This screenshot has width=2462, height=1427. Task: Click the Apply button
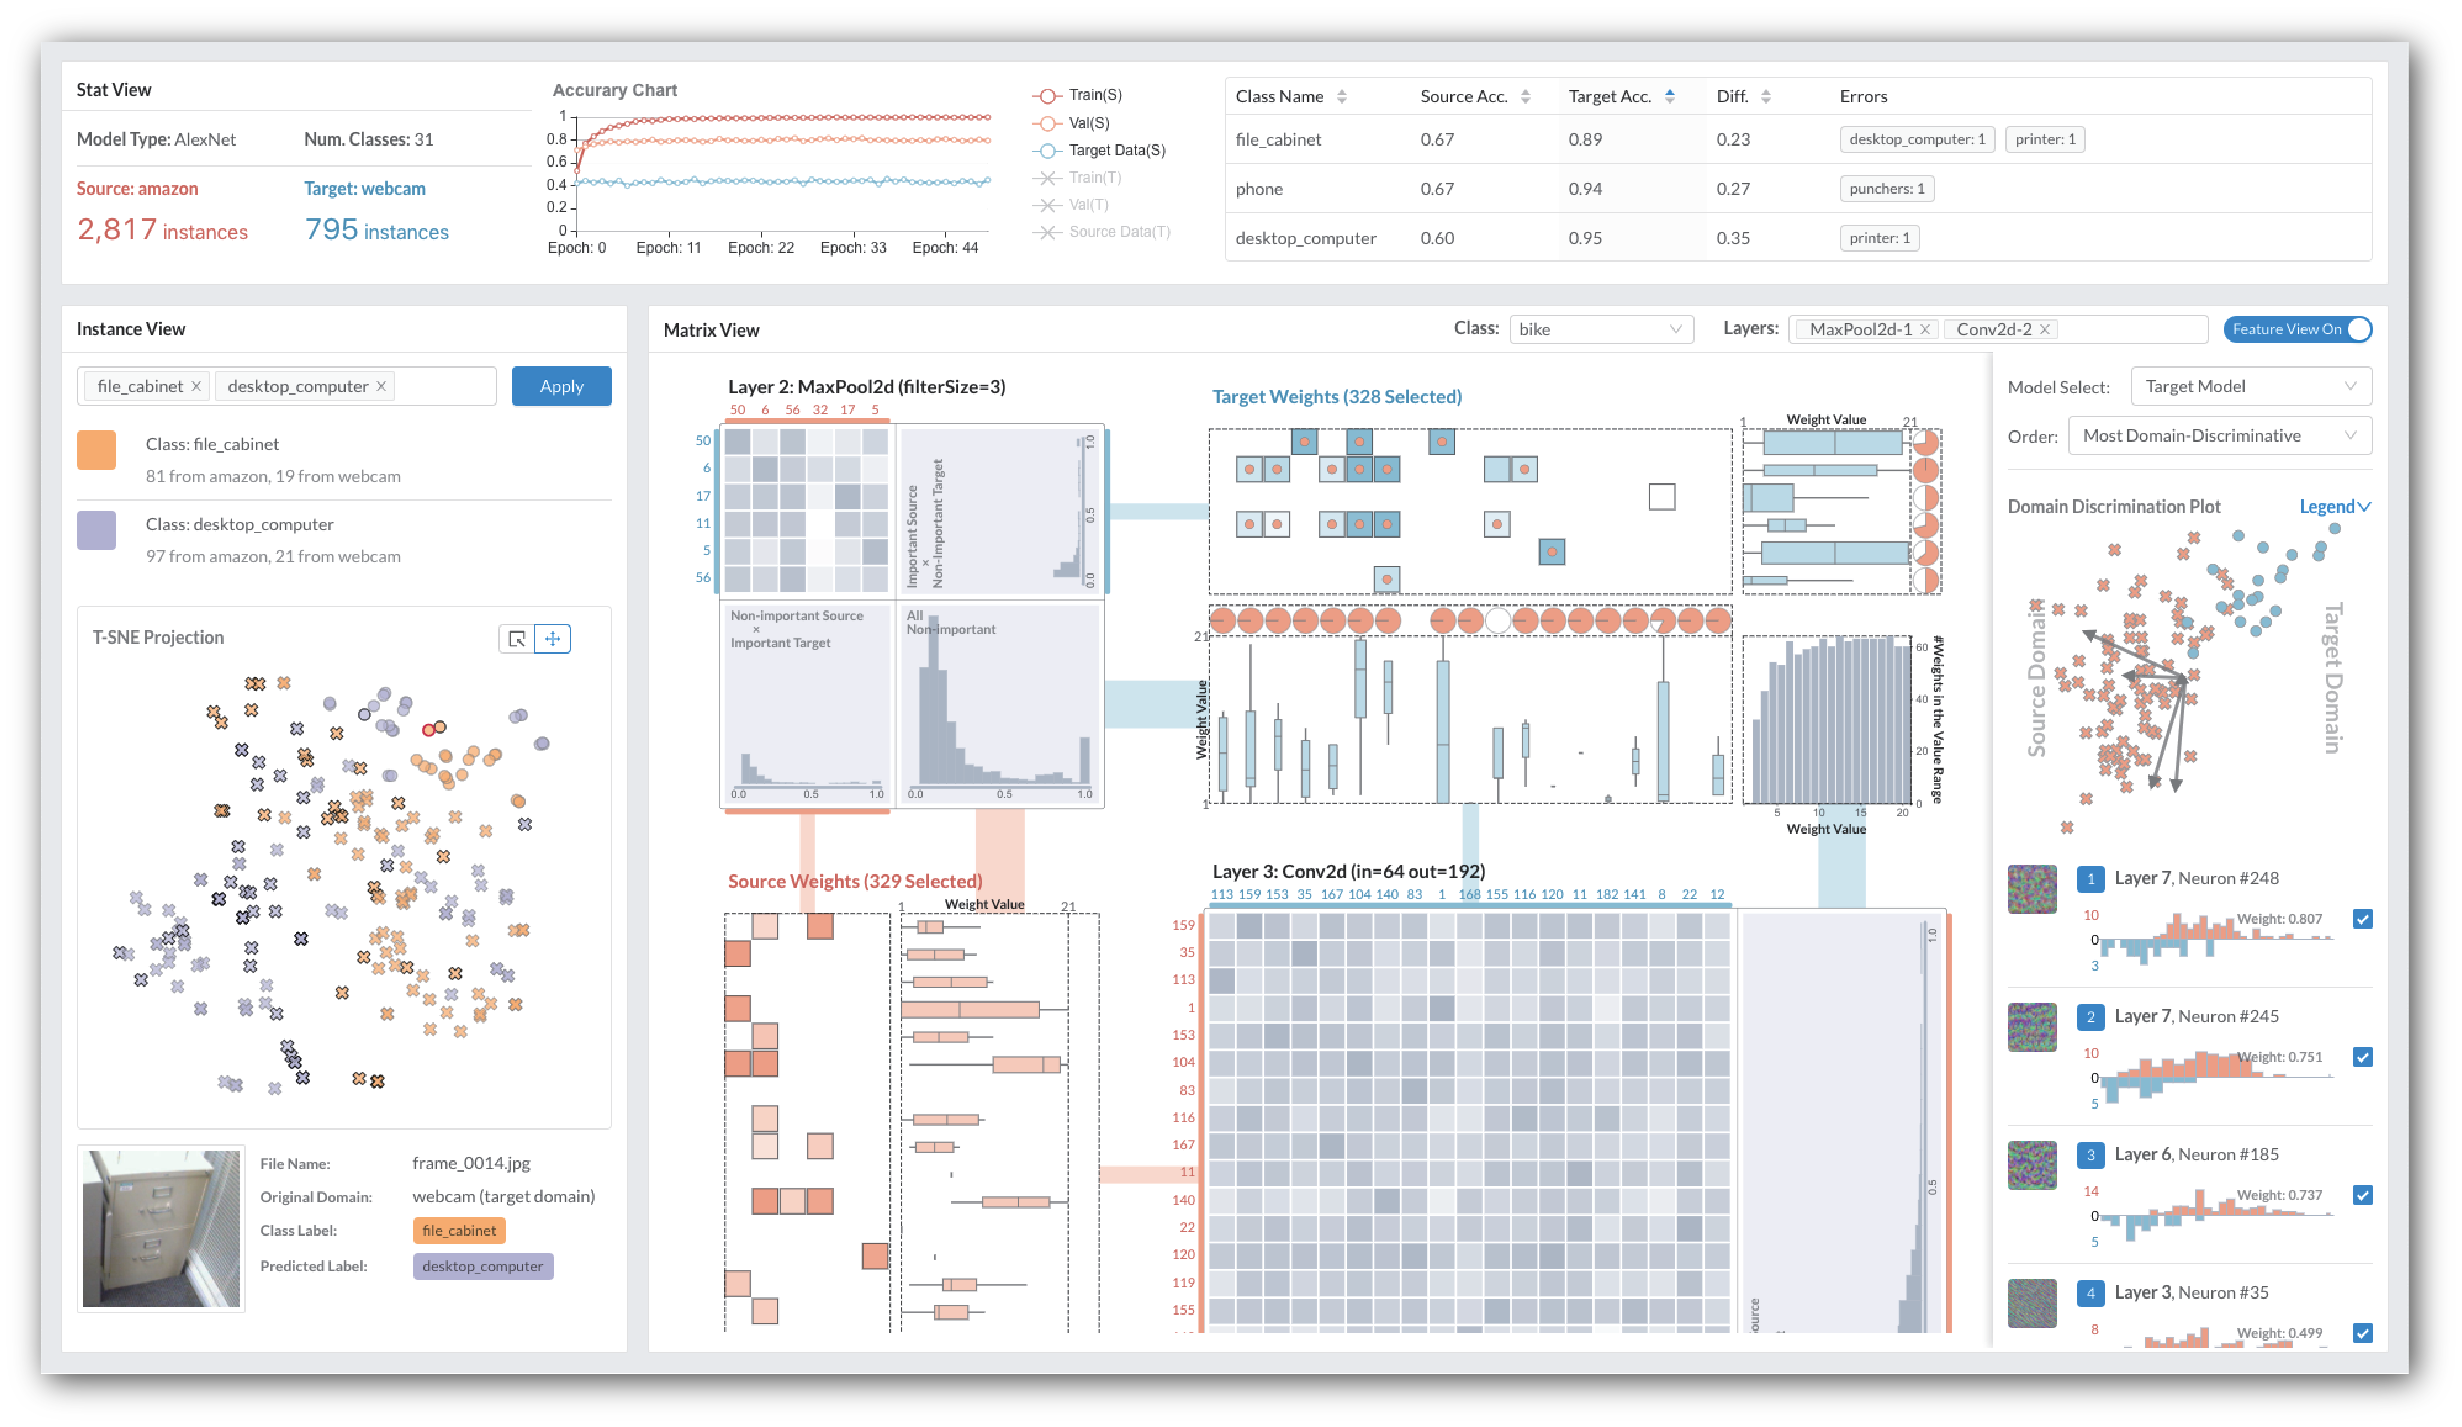561,387
